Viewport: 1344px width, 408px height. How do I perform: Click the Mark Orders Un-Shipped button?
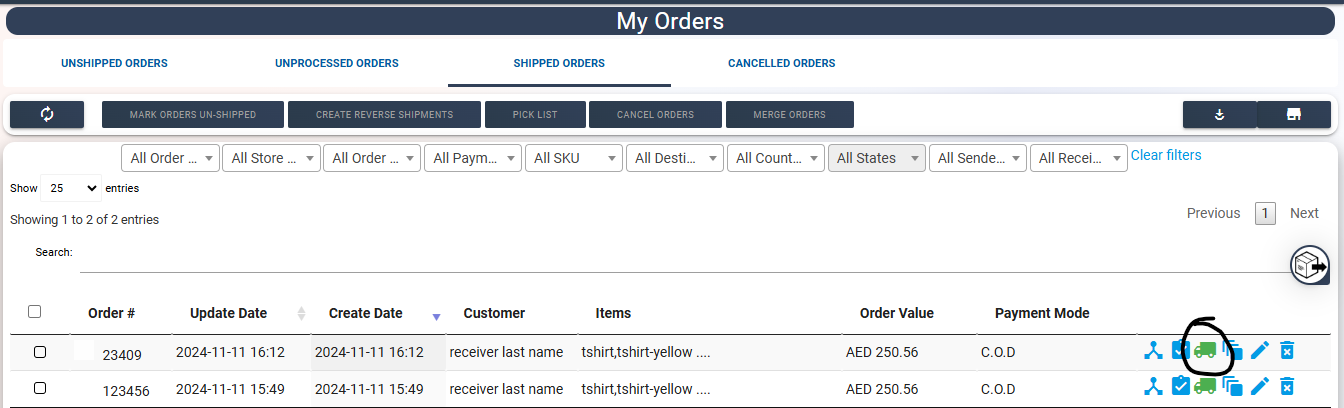[193, 114]
